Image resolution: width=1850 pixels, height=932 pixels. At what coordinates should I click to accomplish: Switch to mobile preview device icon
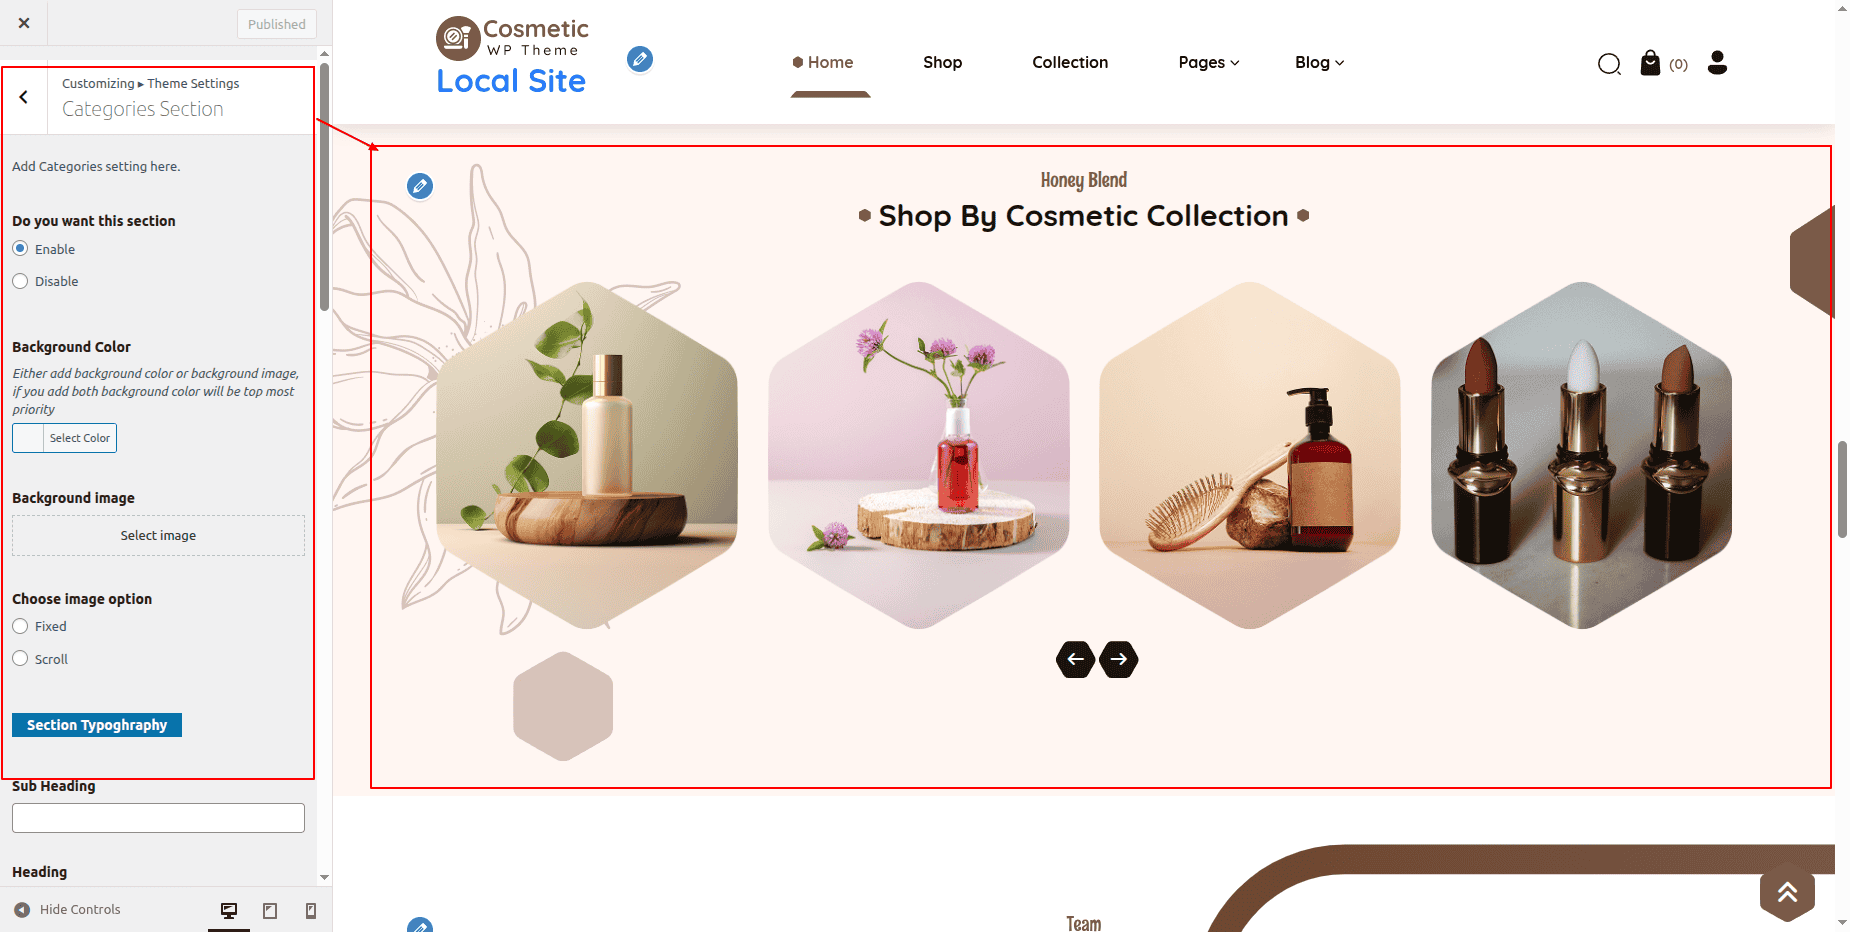pyautogui.click(x=311, y=910)
